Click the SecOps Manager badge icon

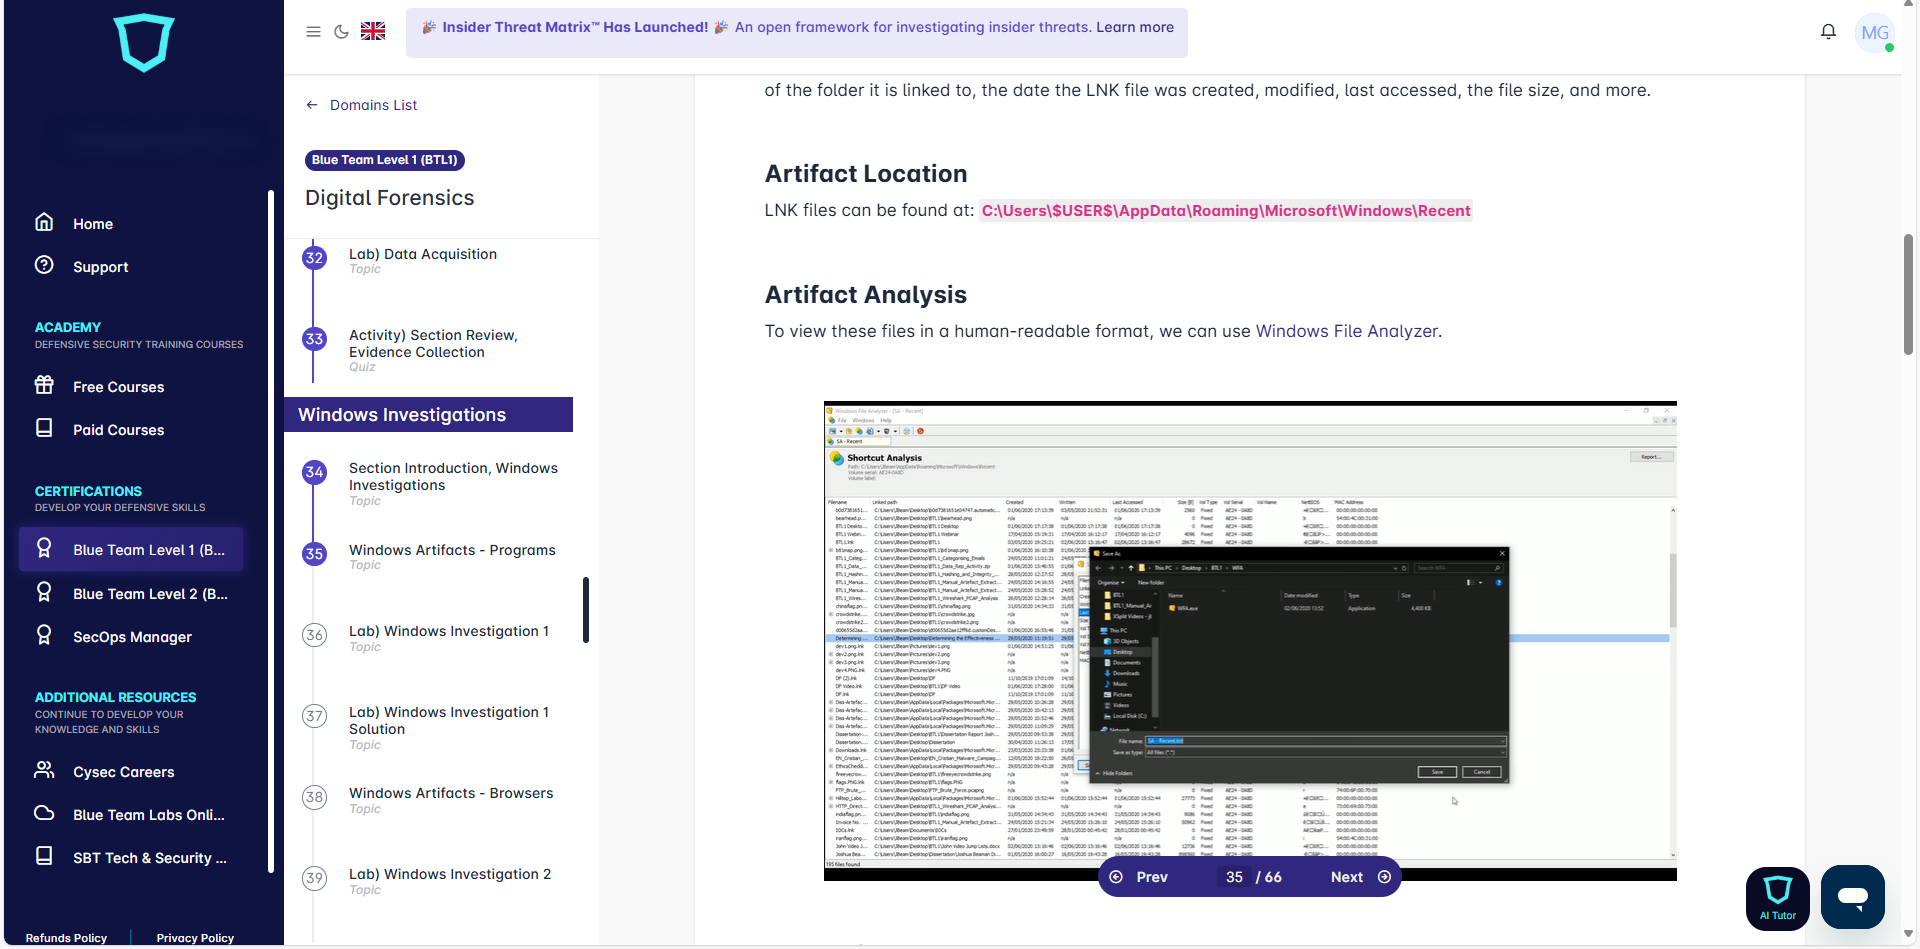[44, 635]
